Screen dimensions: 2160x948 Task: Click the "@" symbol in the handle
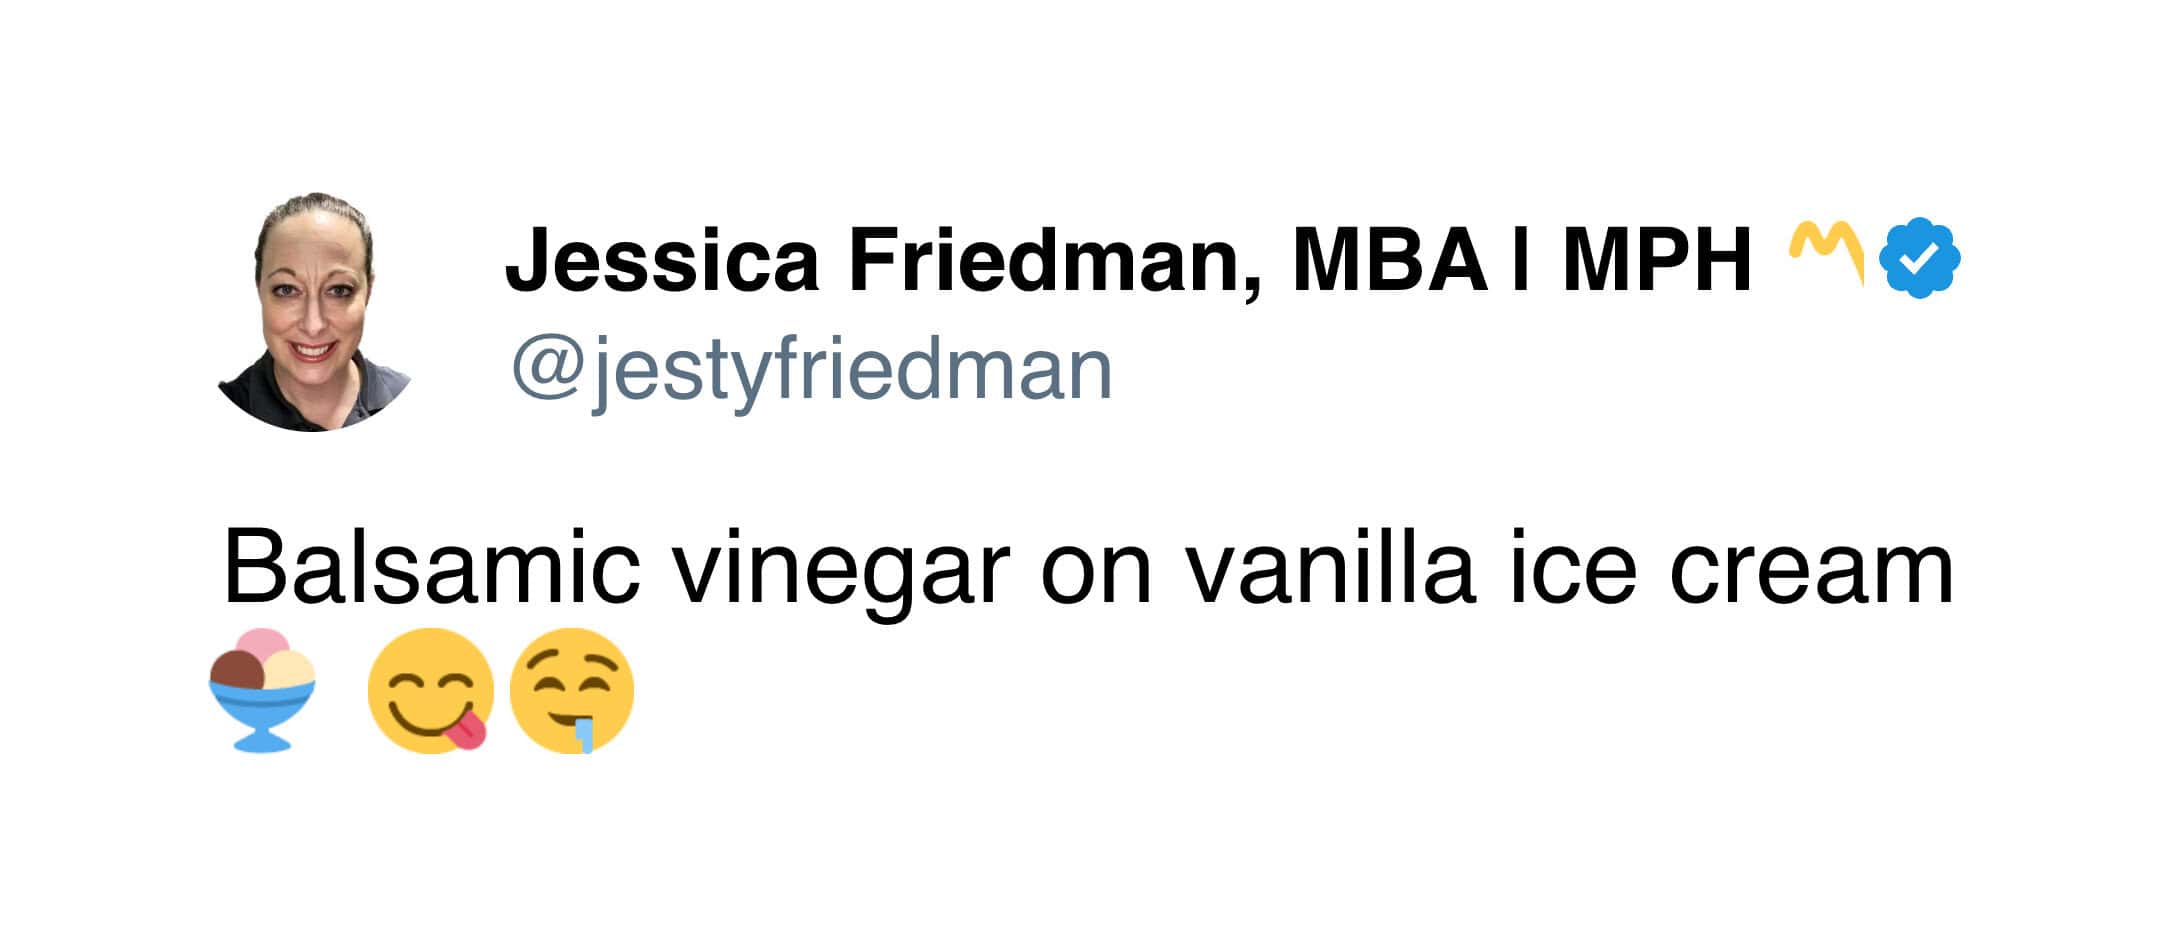[x=546, y=369]
